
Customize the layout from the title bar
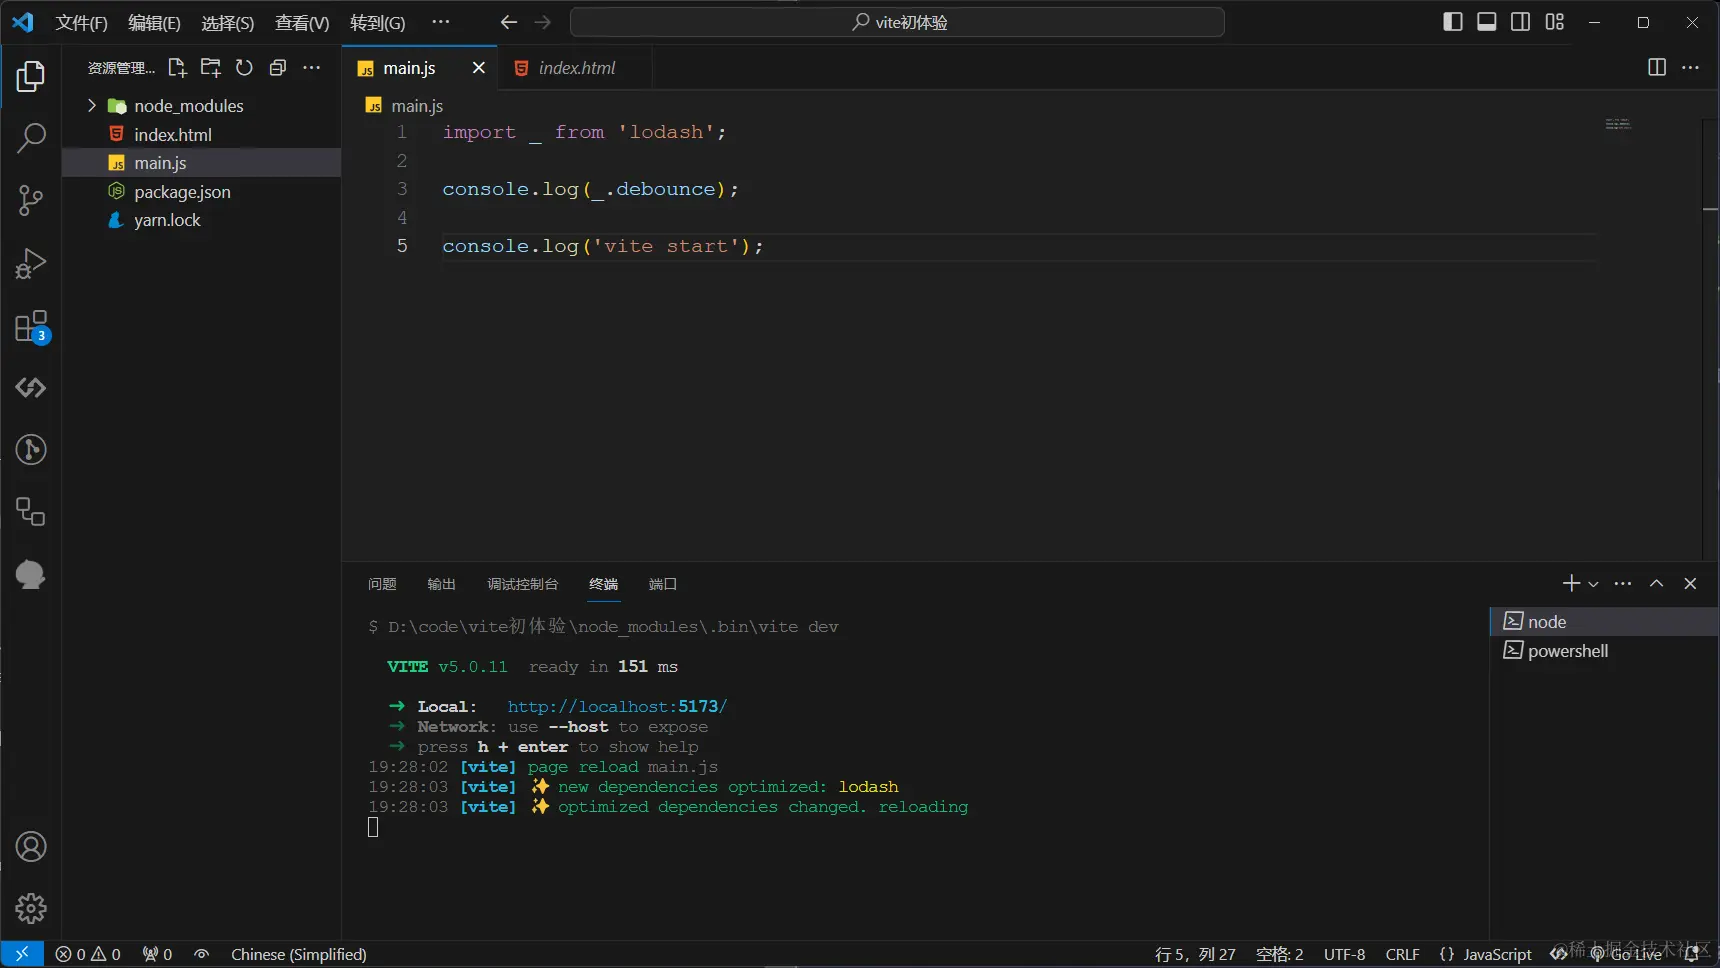pyautogui.click(x=1554, y=22)
